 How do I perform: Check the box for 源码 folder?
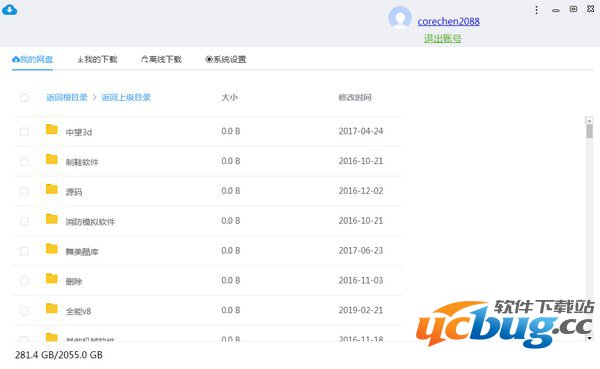click(x=24, y=191)
